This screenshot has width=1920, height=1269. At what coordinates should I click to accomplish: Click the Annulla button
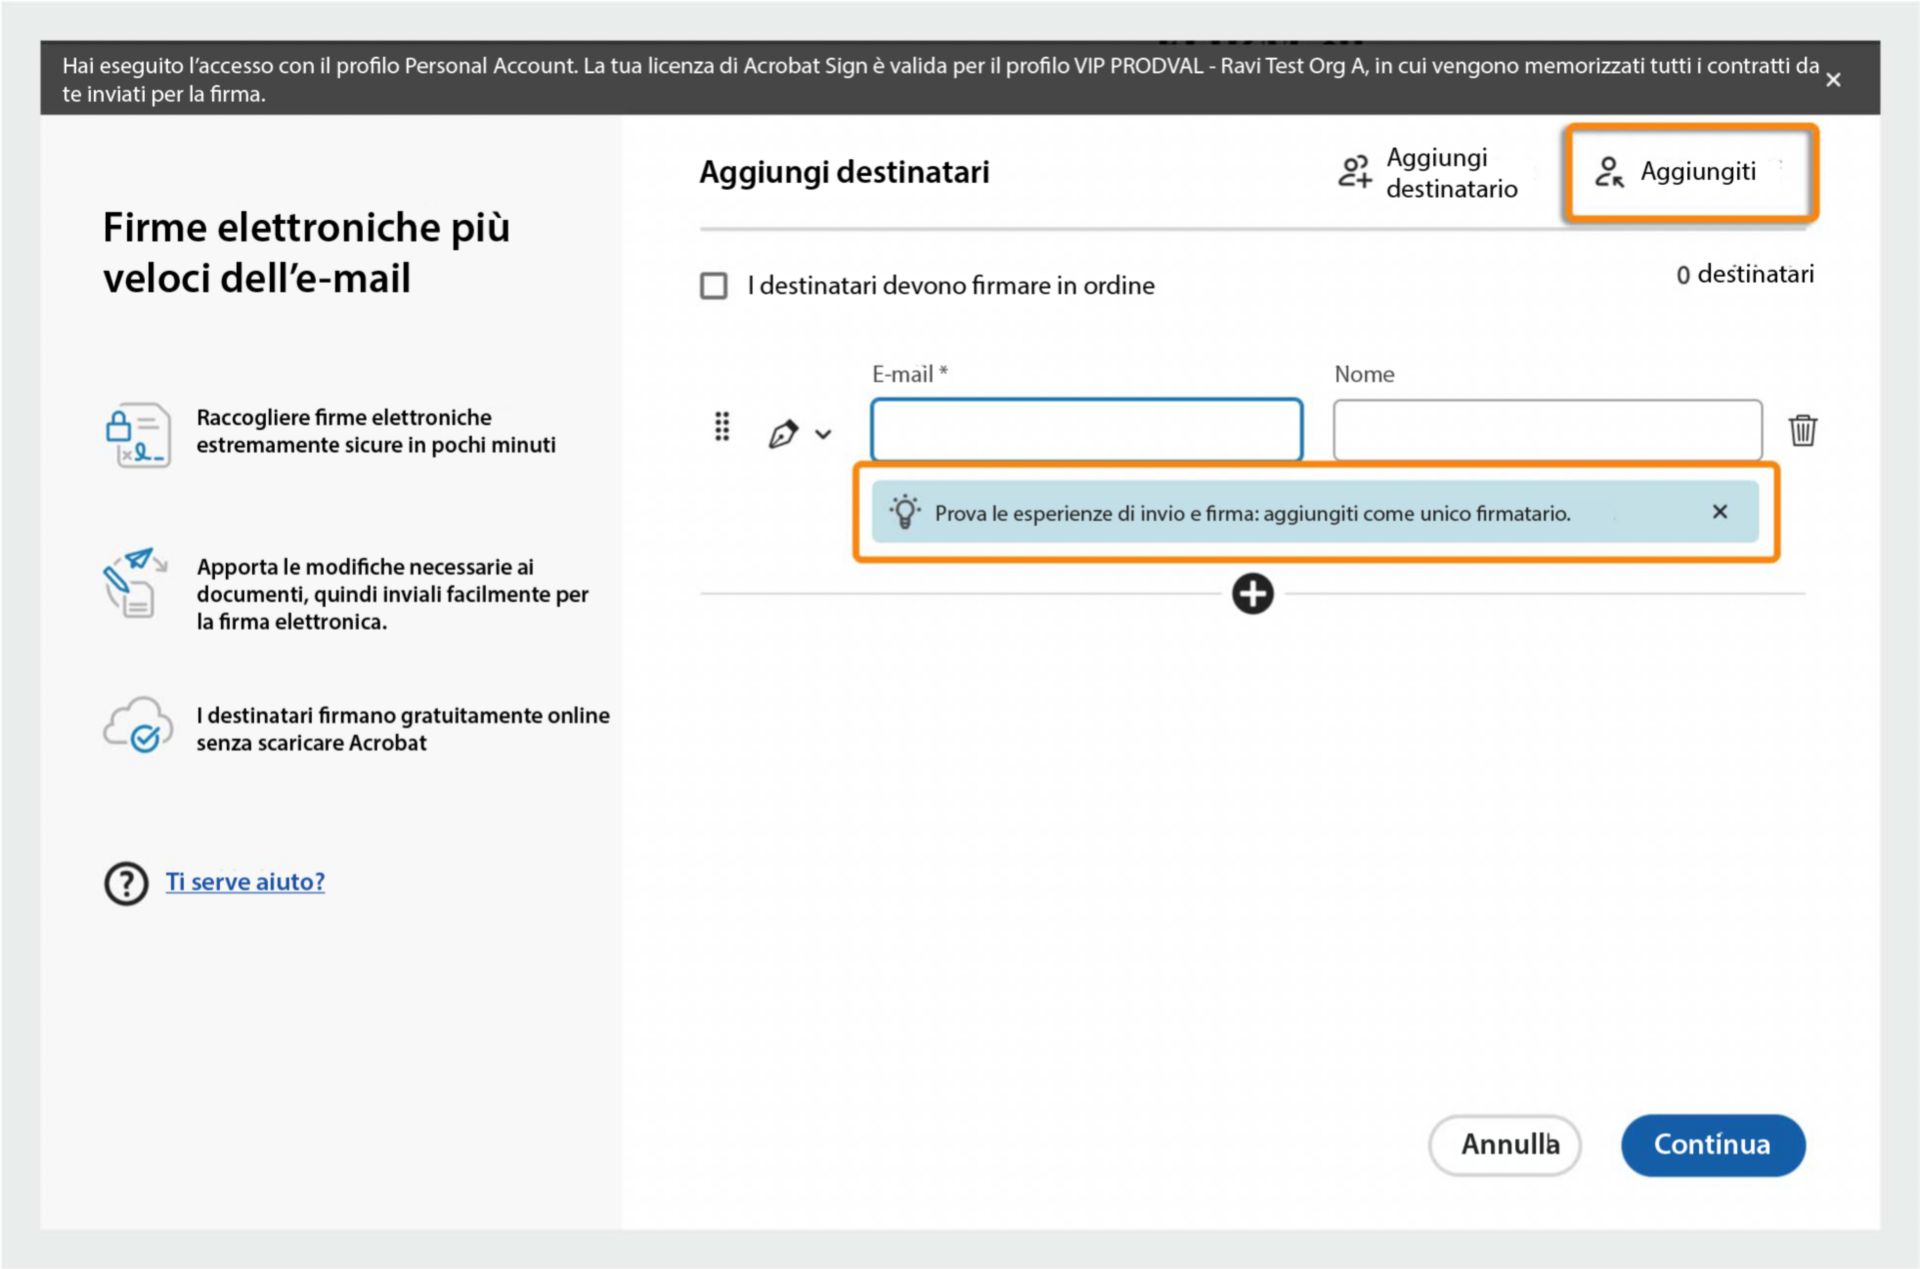(x=1505, y=1144)
